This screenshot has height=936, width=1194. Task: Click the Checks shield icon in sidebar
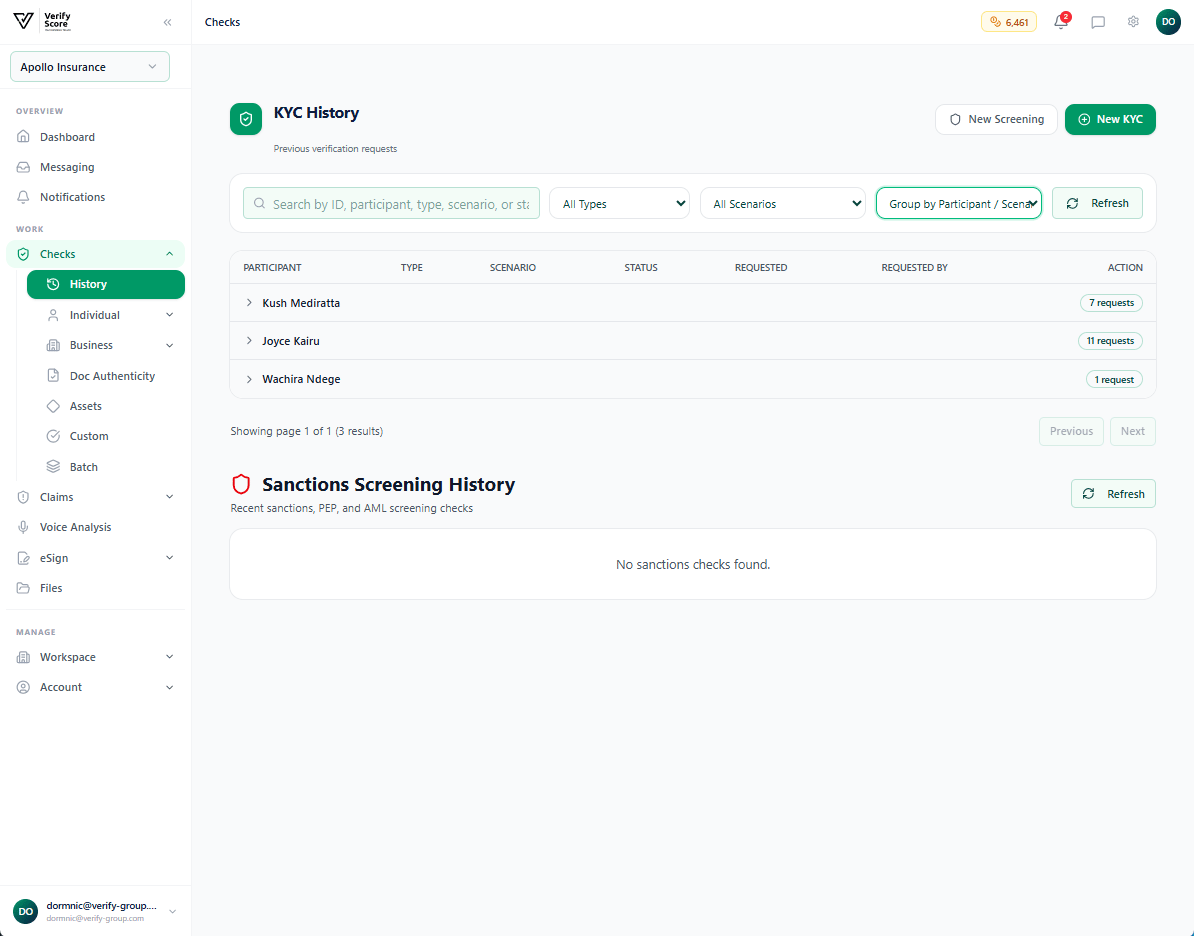point(24,254)
